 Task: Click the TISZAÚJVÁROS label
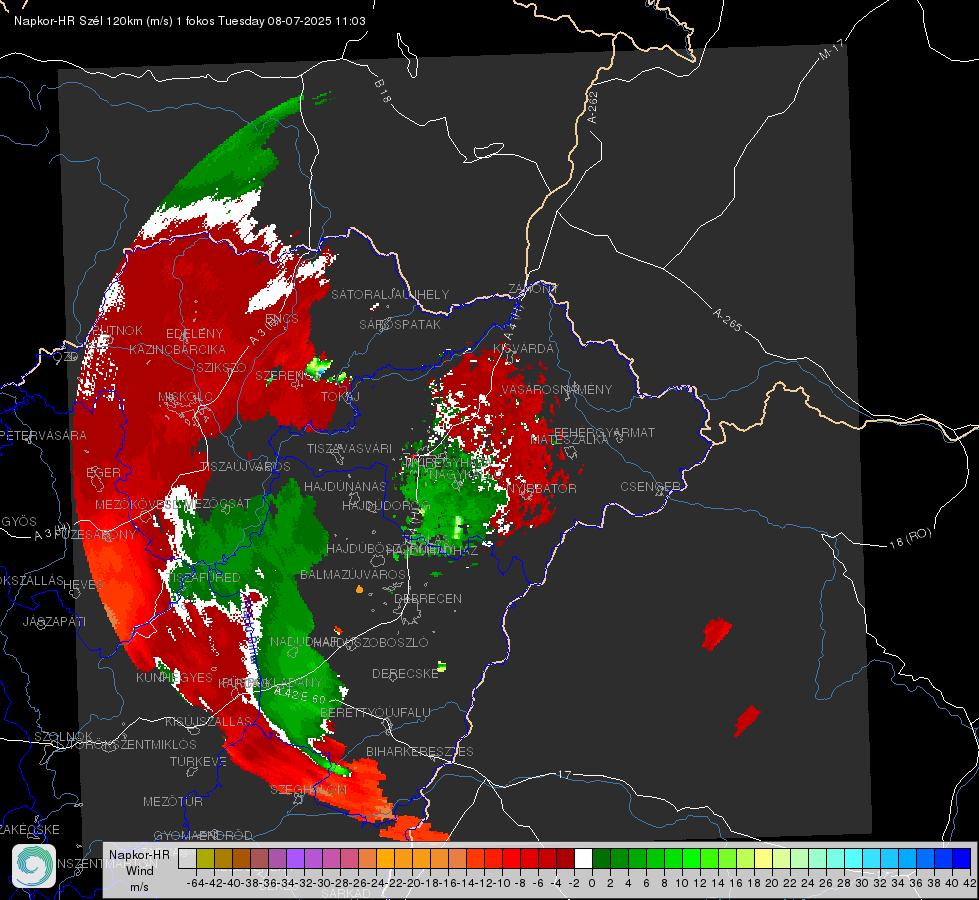(x=246, y=467)
